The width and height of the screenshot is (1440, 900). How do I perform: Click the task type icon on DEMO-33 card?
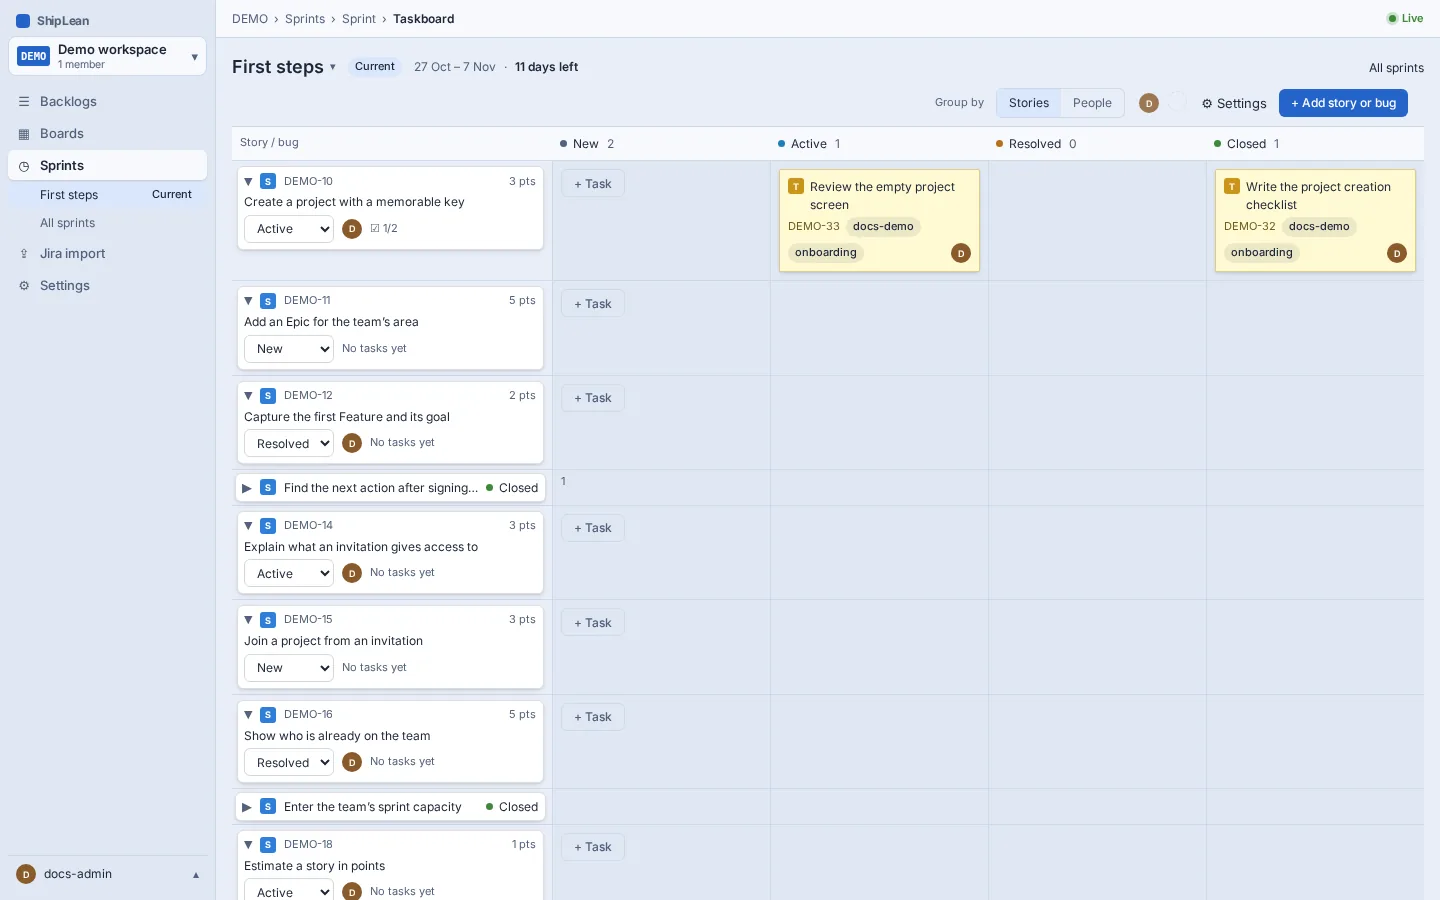tap(796, 187)
